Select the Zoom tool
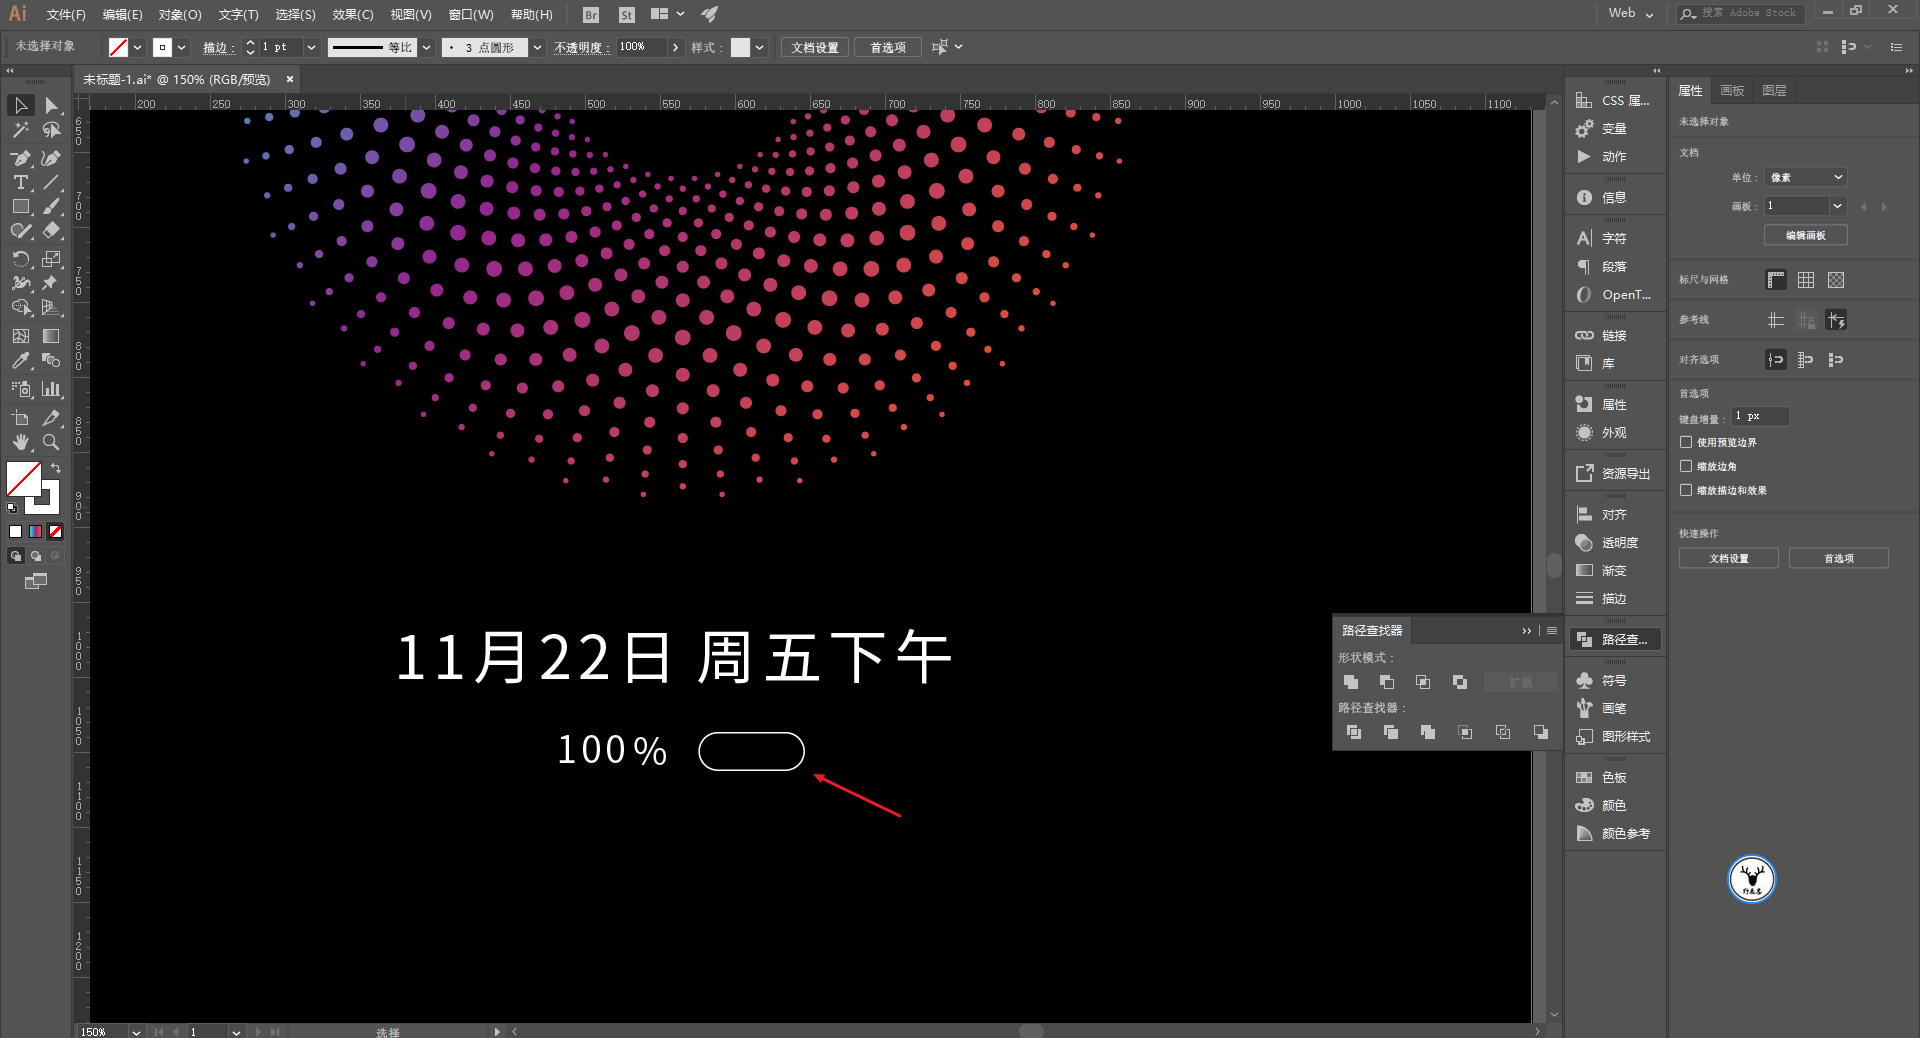The height and width of the screenshot is (1038, 1920). pos(51,442)
